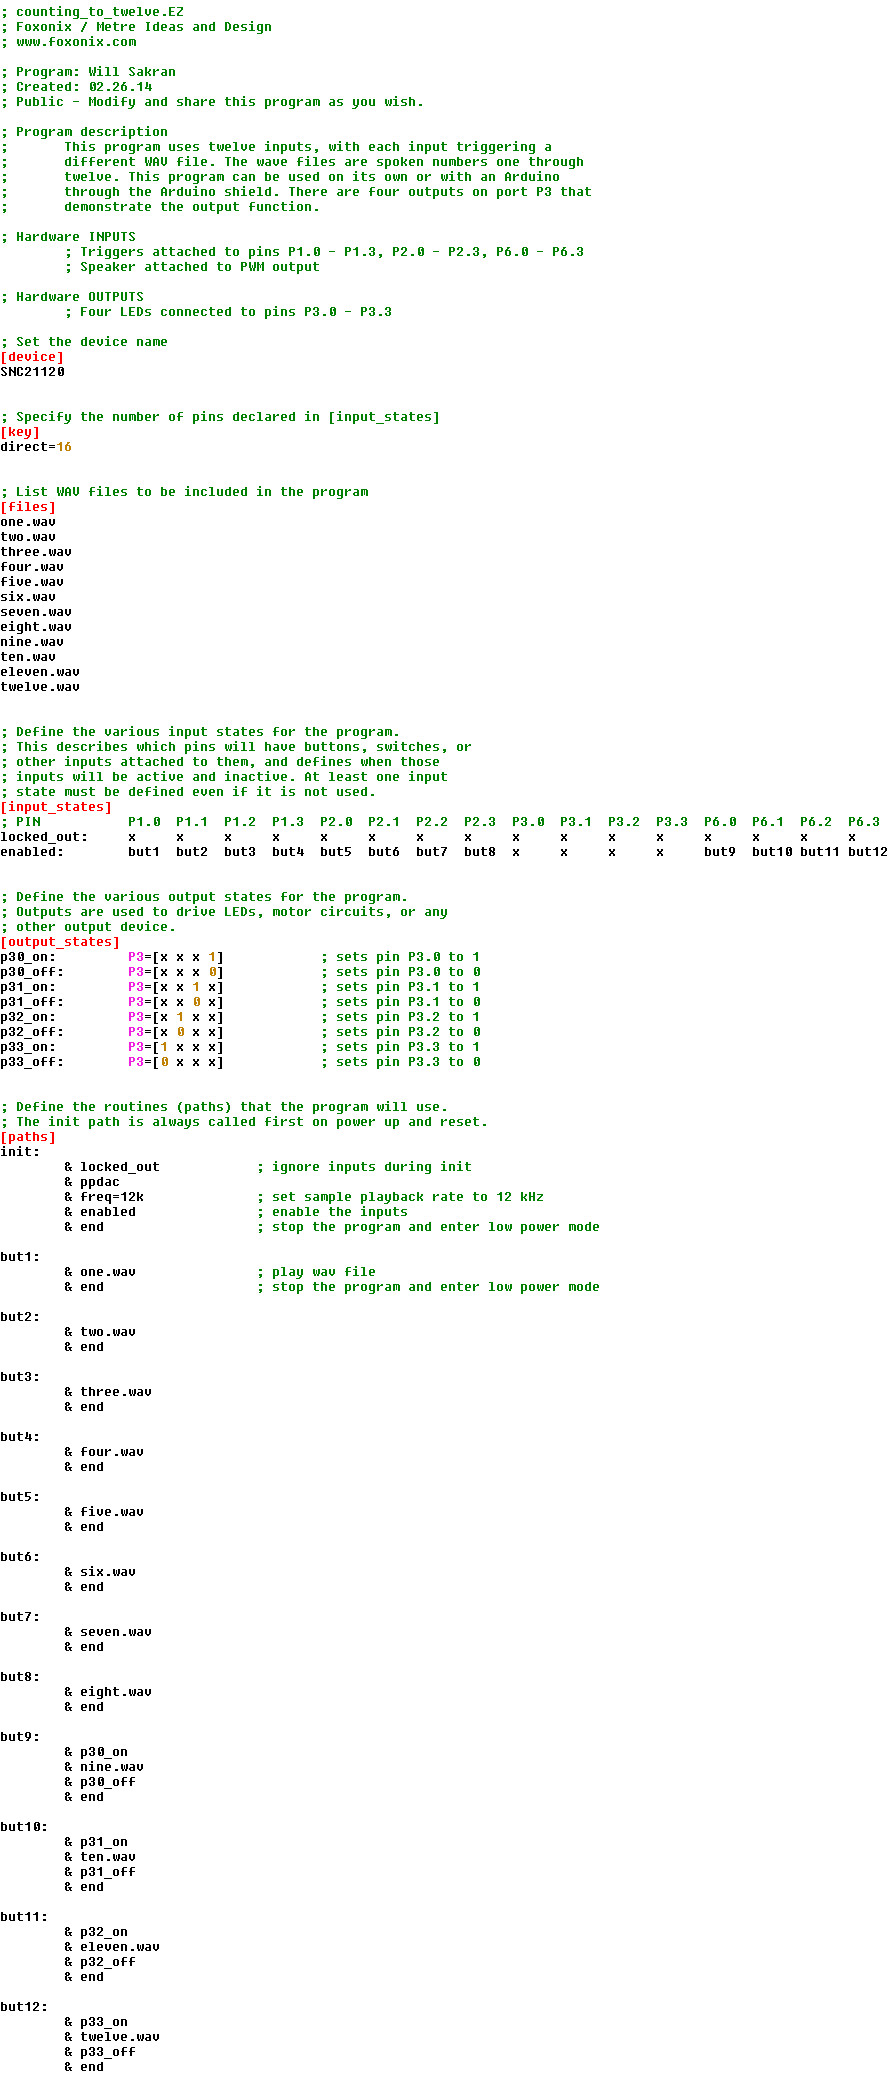This screenshot has width=890, height=2078.
Task: Click the '& p31_off' line under but10
Action: click(x=100, y=1872)
